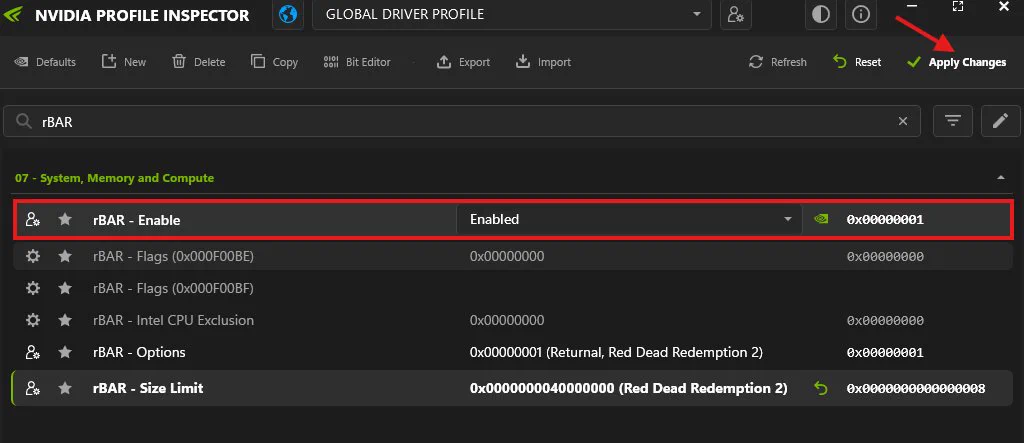This screenshot has height=443, width=1024.
Task: Create a new profile with New
Action: point(123,62)
